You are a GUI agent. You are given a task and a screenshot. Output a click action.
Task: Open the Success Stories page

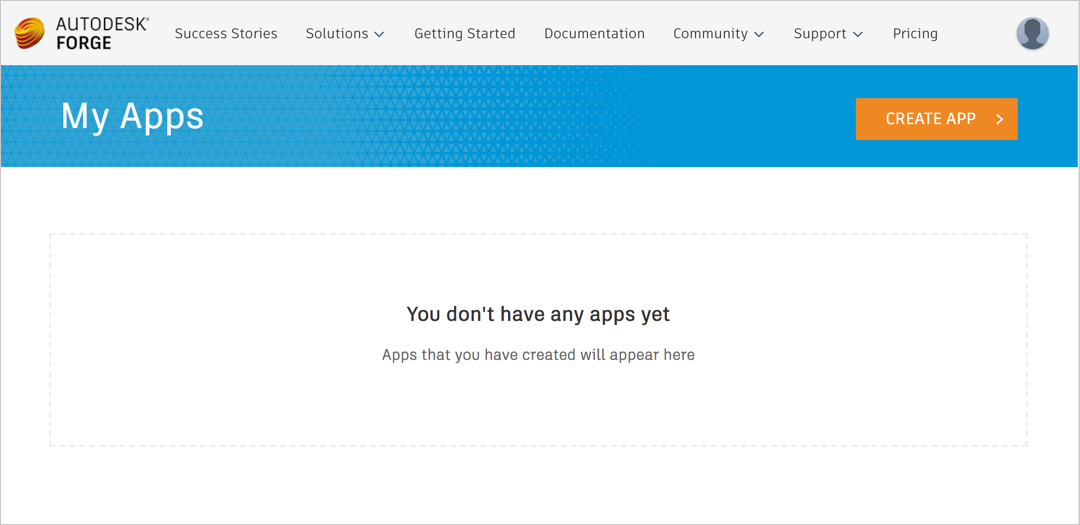(226, 33)
